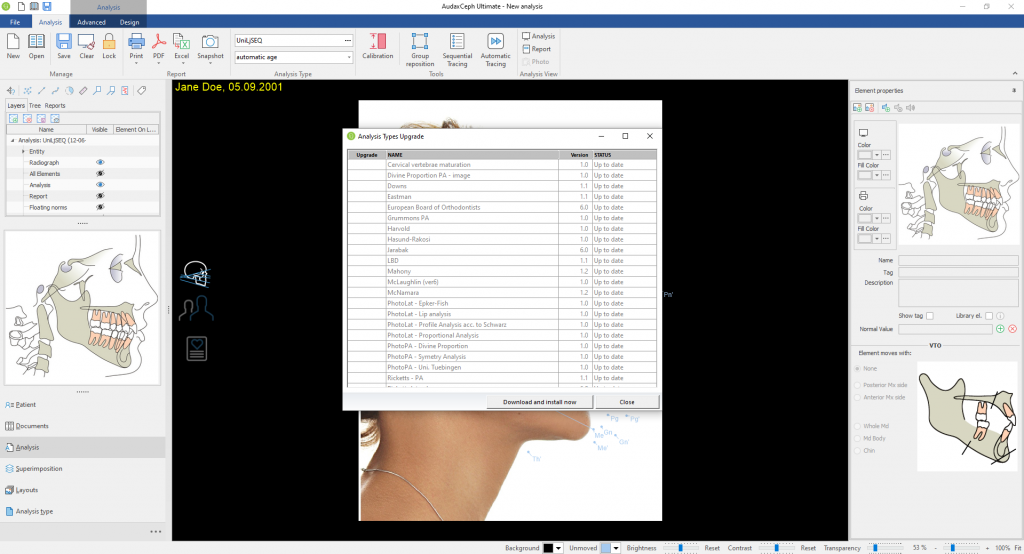Open the Excel export dropdown arrow
This screenshot has width=1024, height=554.
point(182,63)
